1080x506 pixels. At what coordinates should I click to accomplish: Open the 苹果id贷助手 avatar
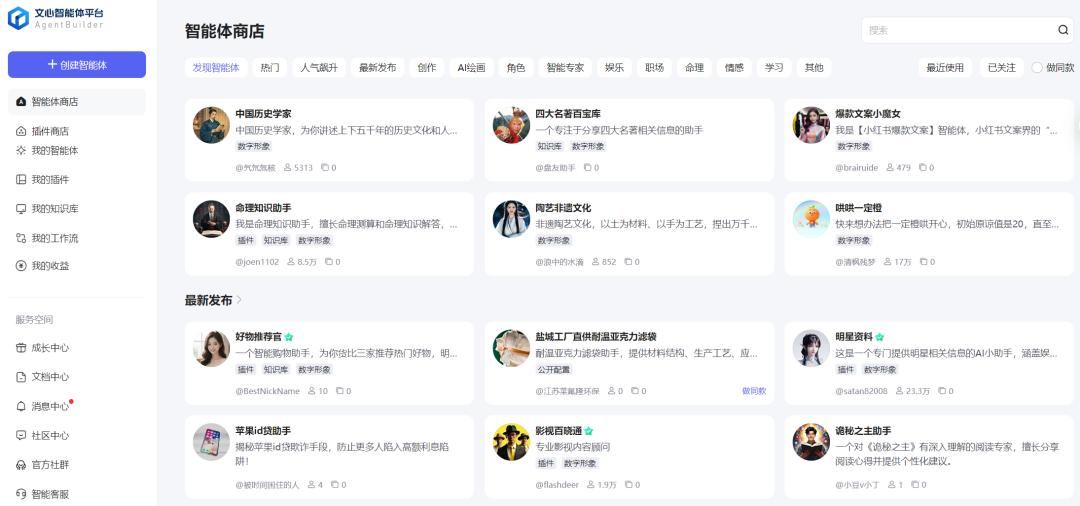click(211, 442)
